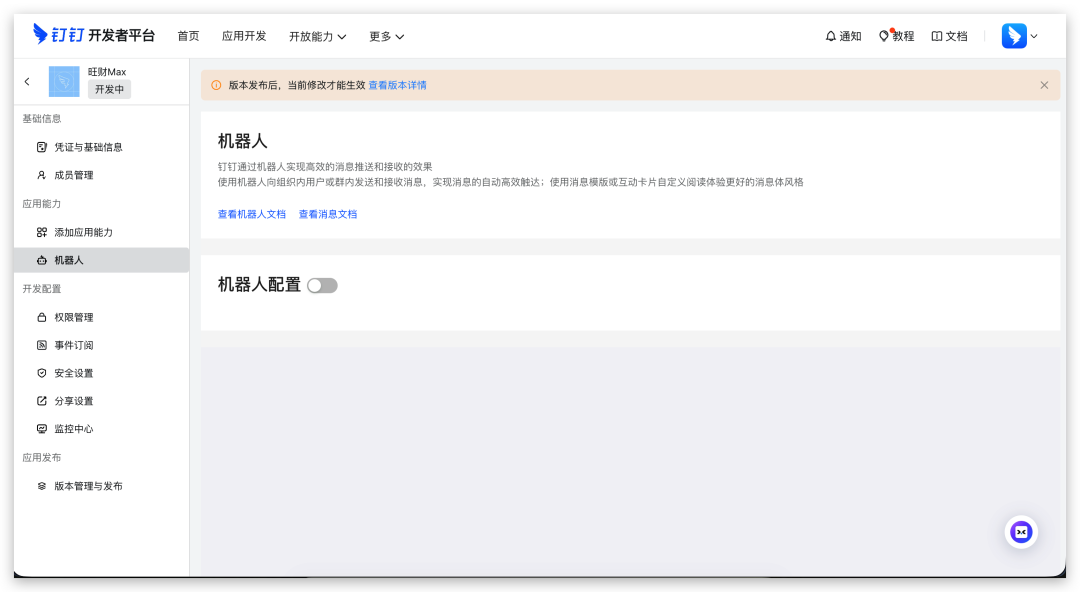
Task: Open 版本管理与发布 in sidebar
Action: pos(88,486)
